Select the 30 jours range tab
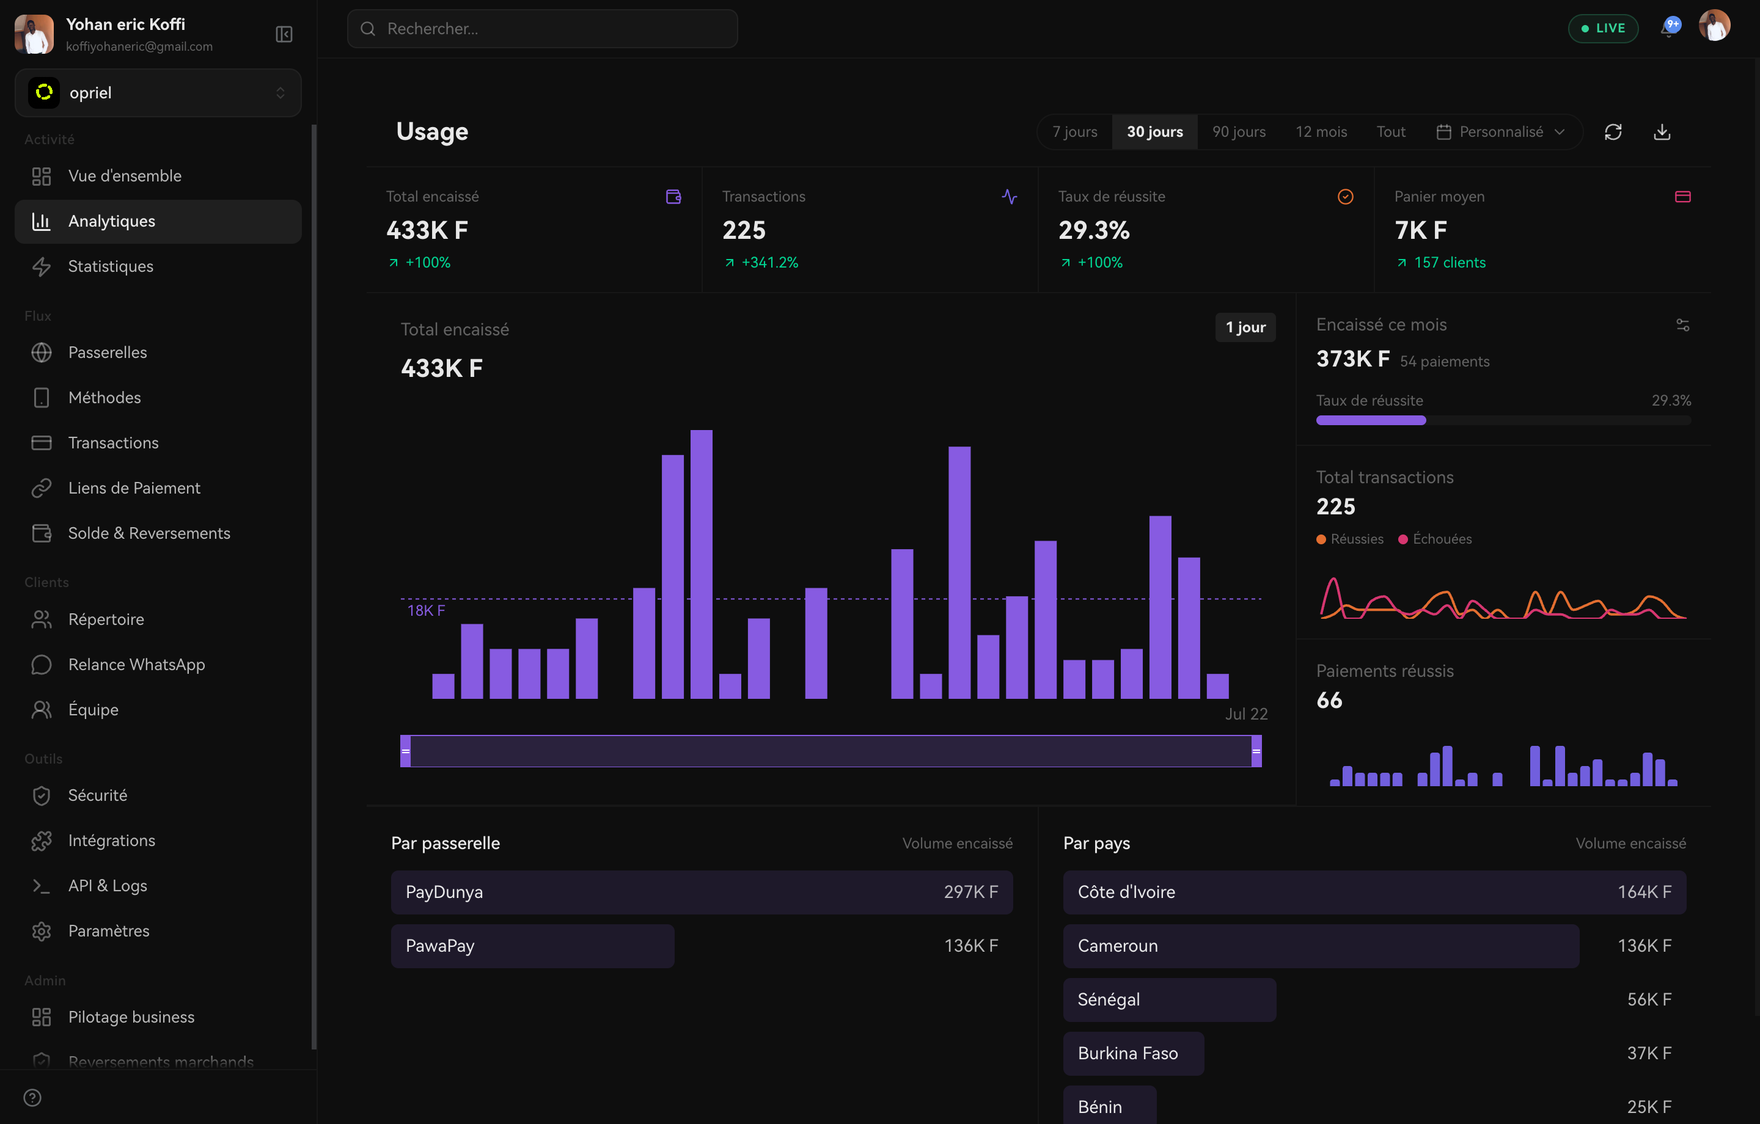The width and height of the screenshot is (1760, 1124). (1155, 132)
